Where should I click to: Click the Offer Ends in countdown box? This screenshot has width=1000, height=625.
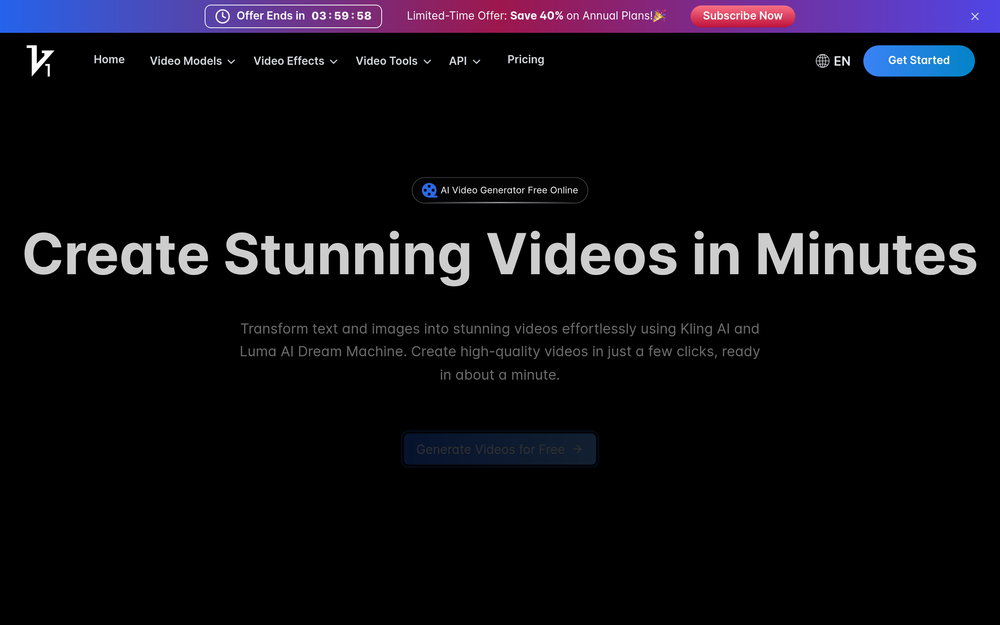293,16
